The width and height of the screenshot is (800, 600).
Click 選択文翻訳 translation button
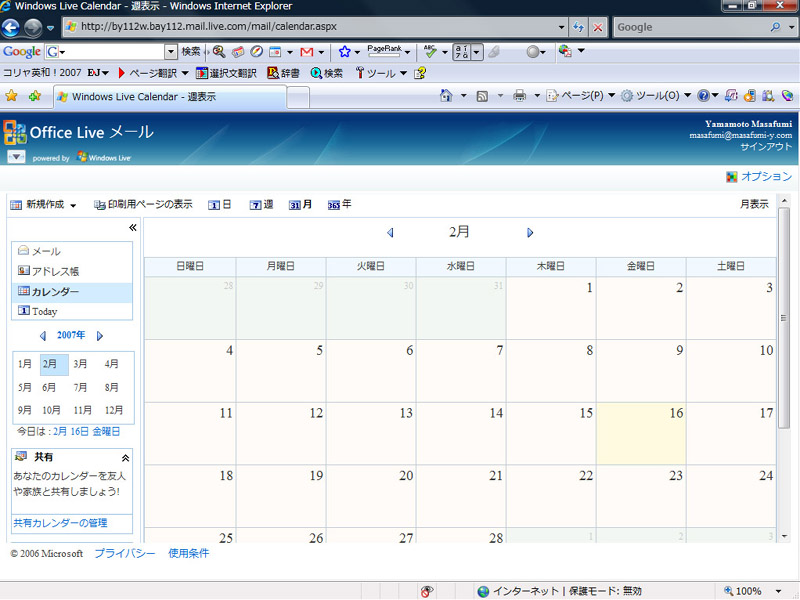[x=227, y=73]
